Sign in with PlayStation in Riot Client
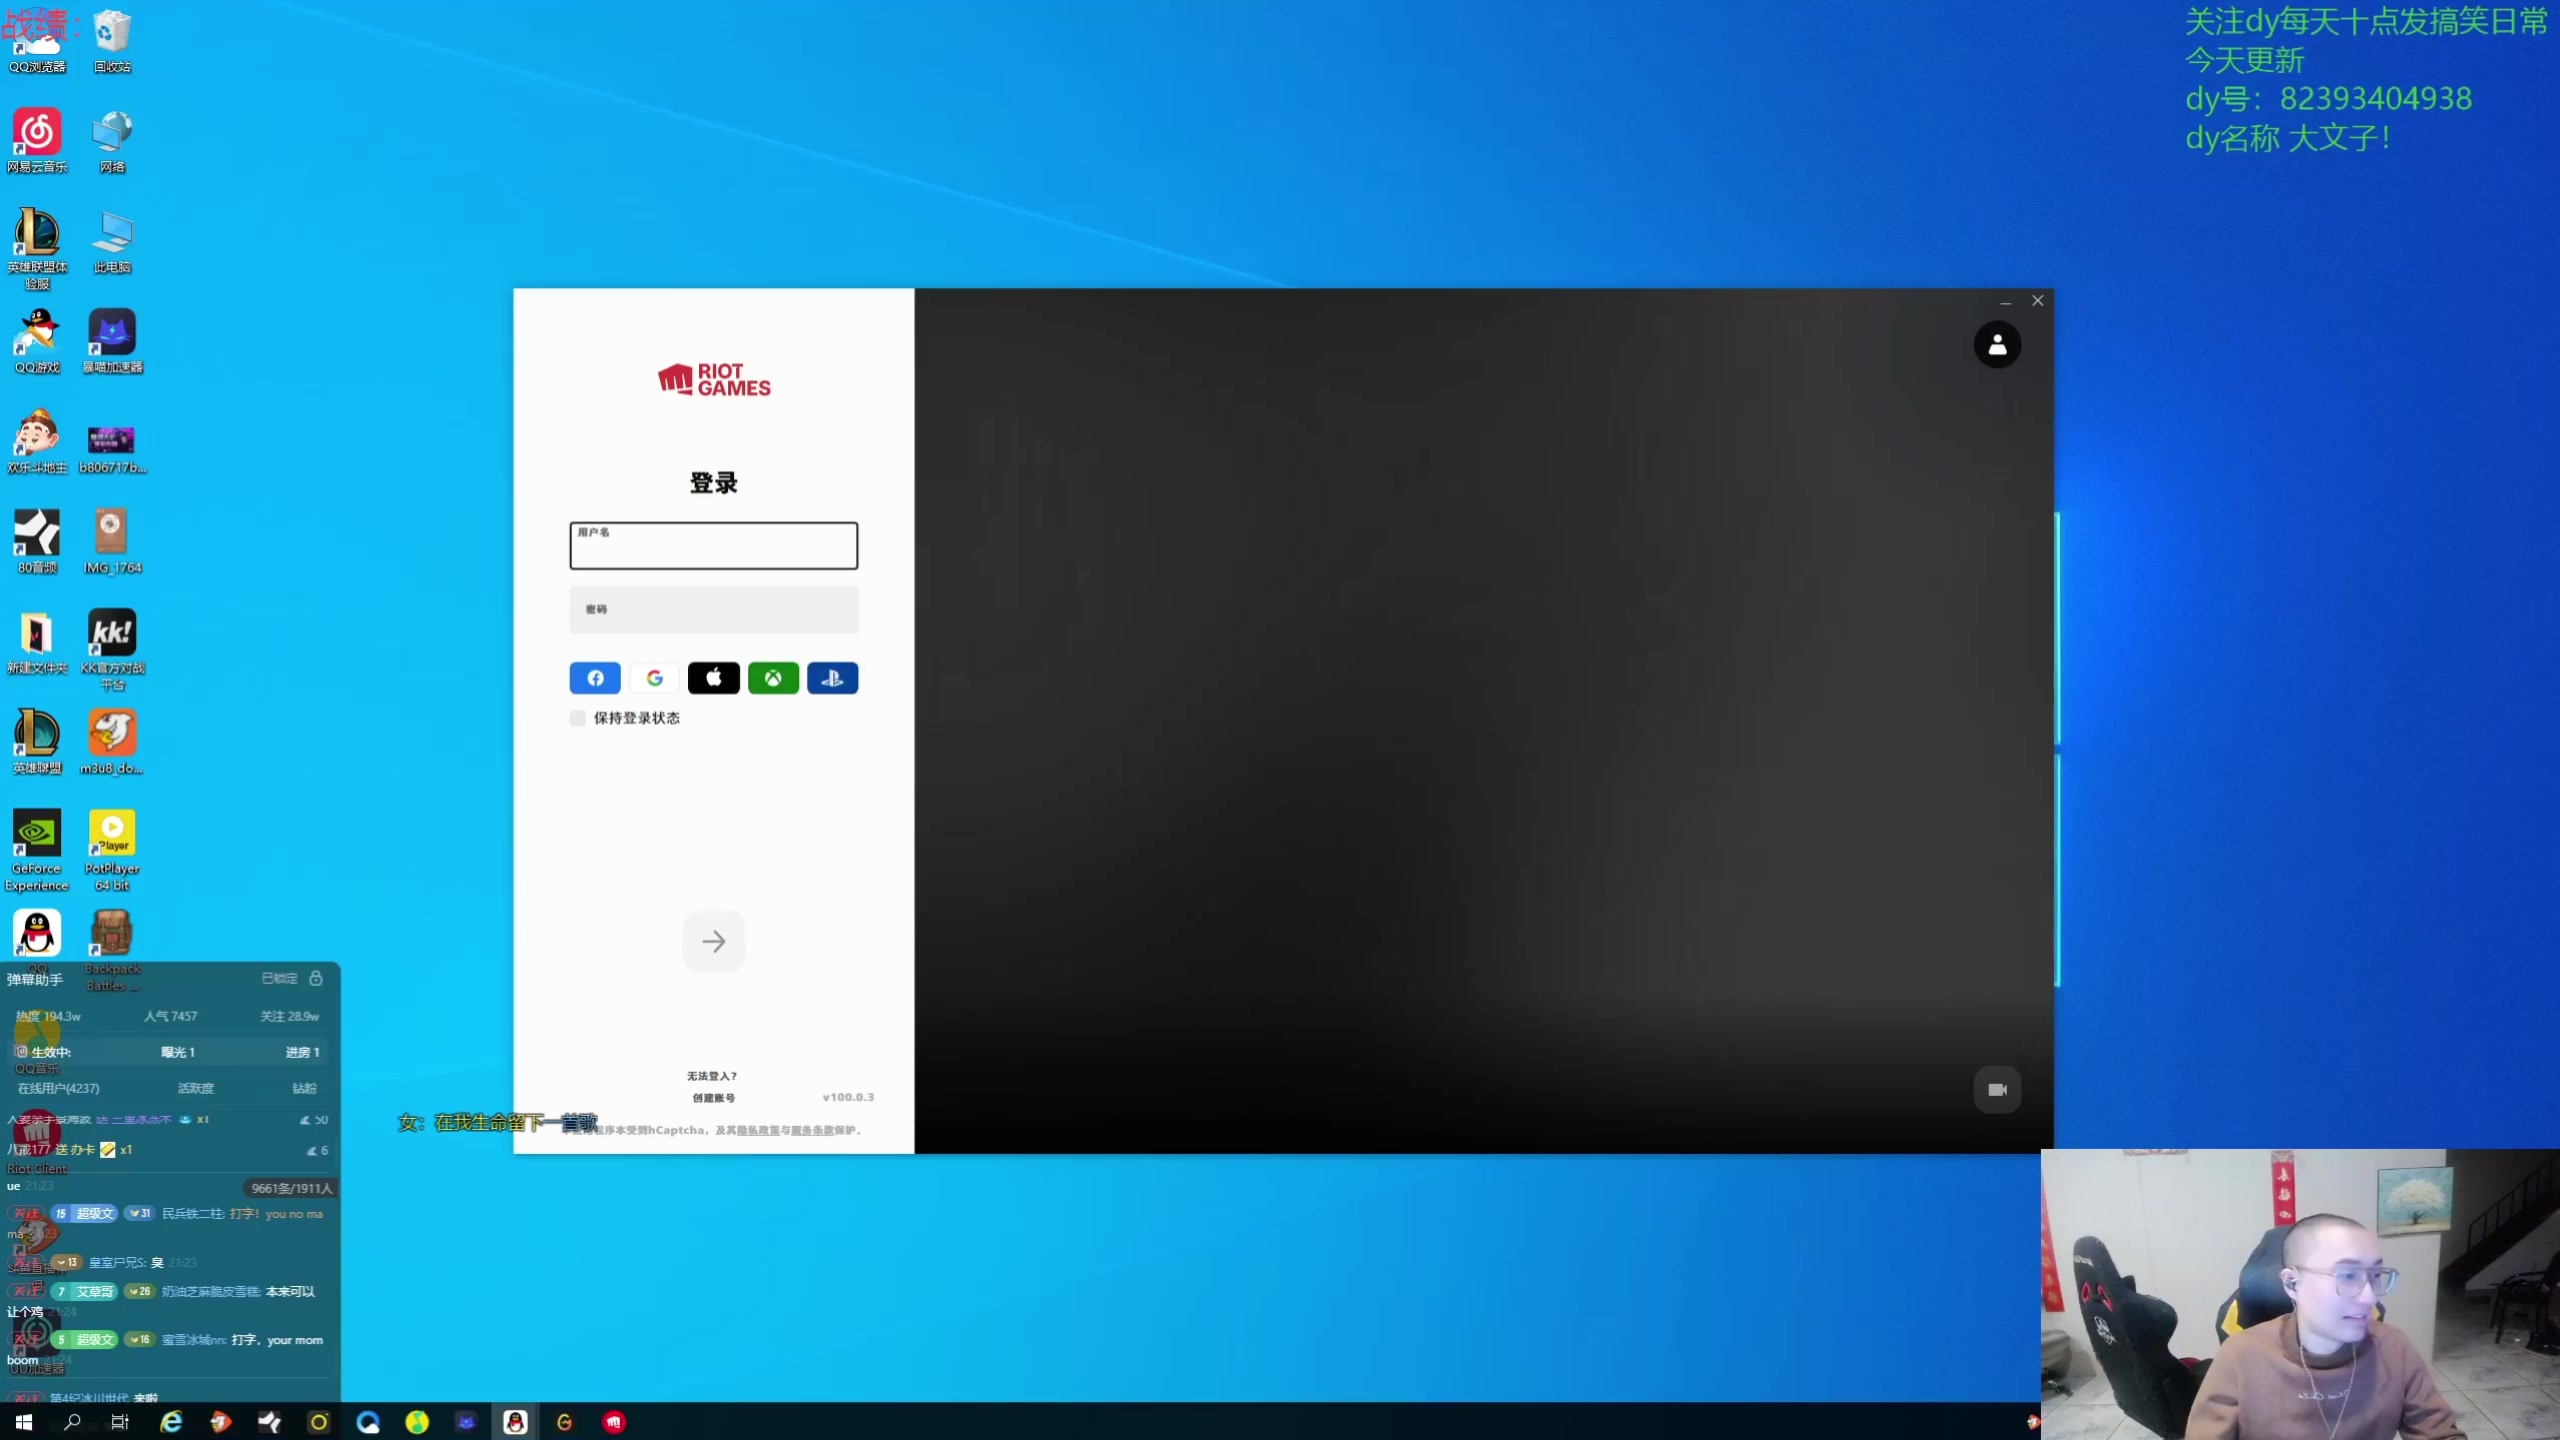Screen dimensions: 2560x1440 [832, 678]
